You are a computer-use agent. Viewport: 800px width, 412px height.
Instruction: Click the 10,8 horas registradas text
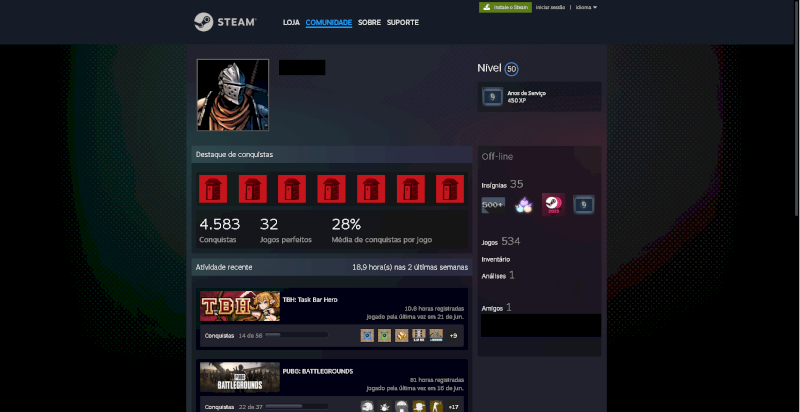[434, 308]
